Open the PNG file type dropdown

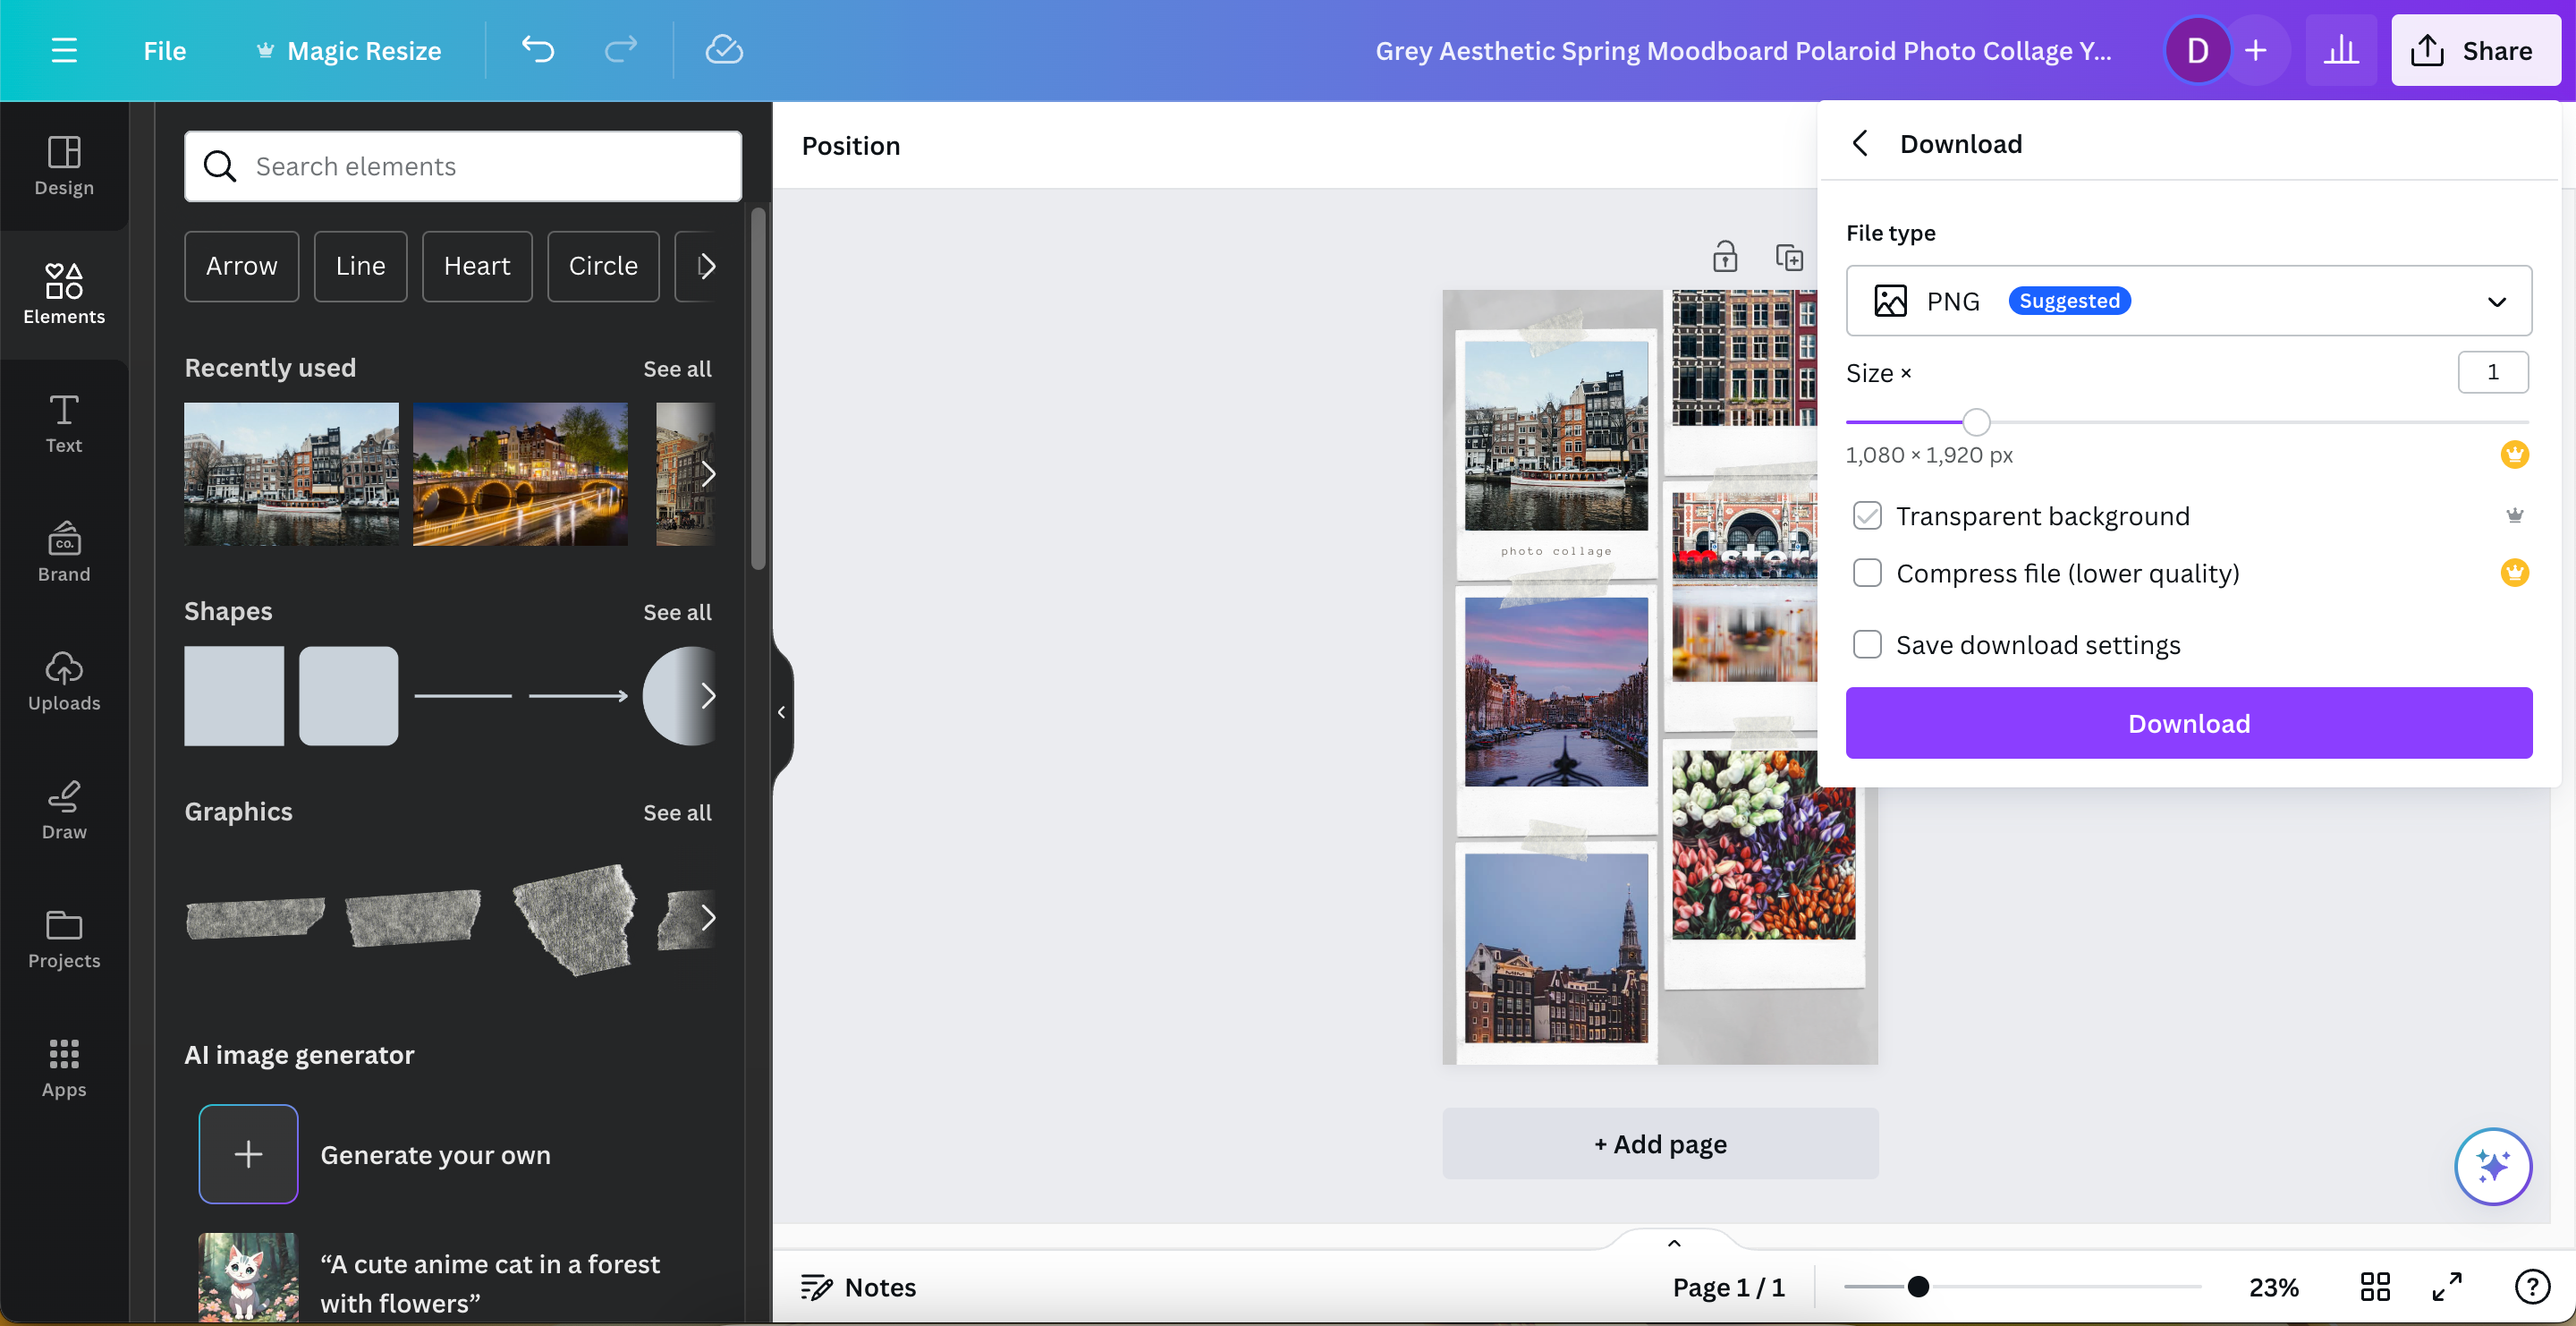[2188, 301]
